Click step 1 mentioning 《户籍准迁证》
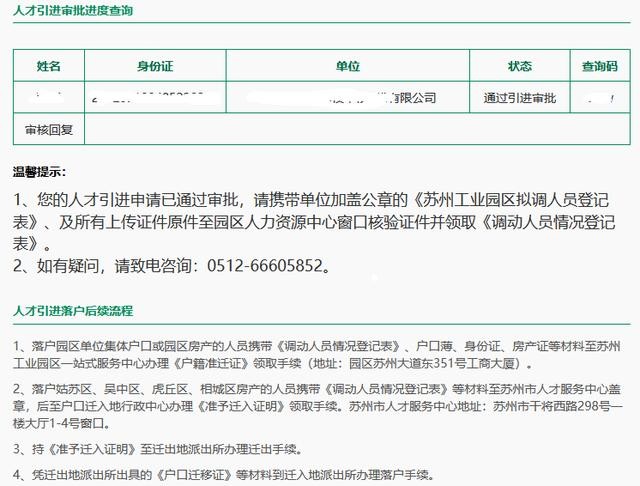This screenshot has width=640, height=486. click(320, 354)
